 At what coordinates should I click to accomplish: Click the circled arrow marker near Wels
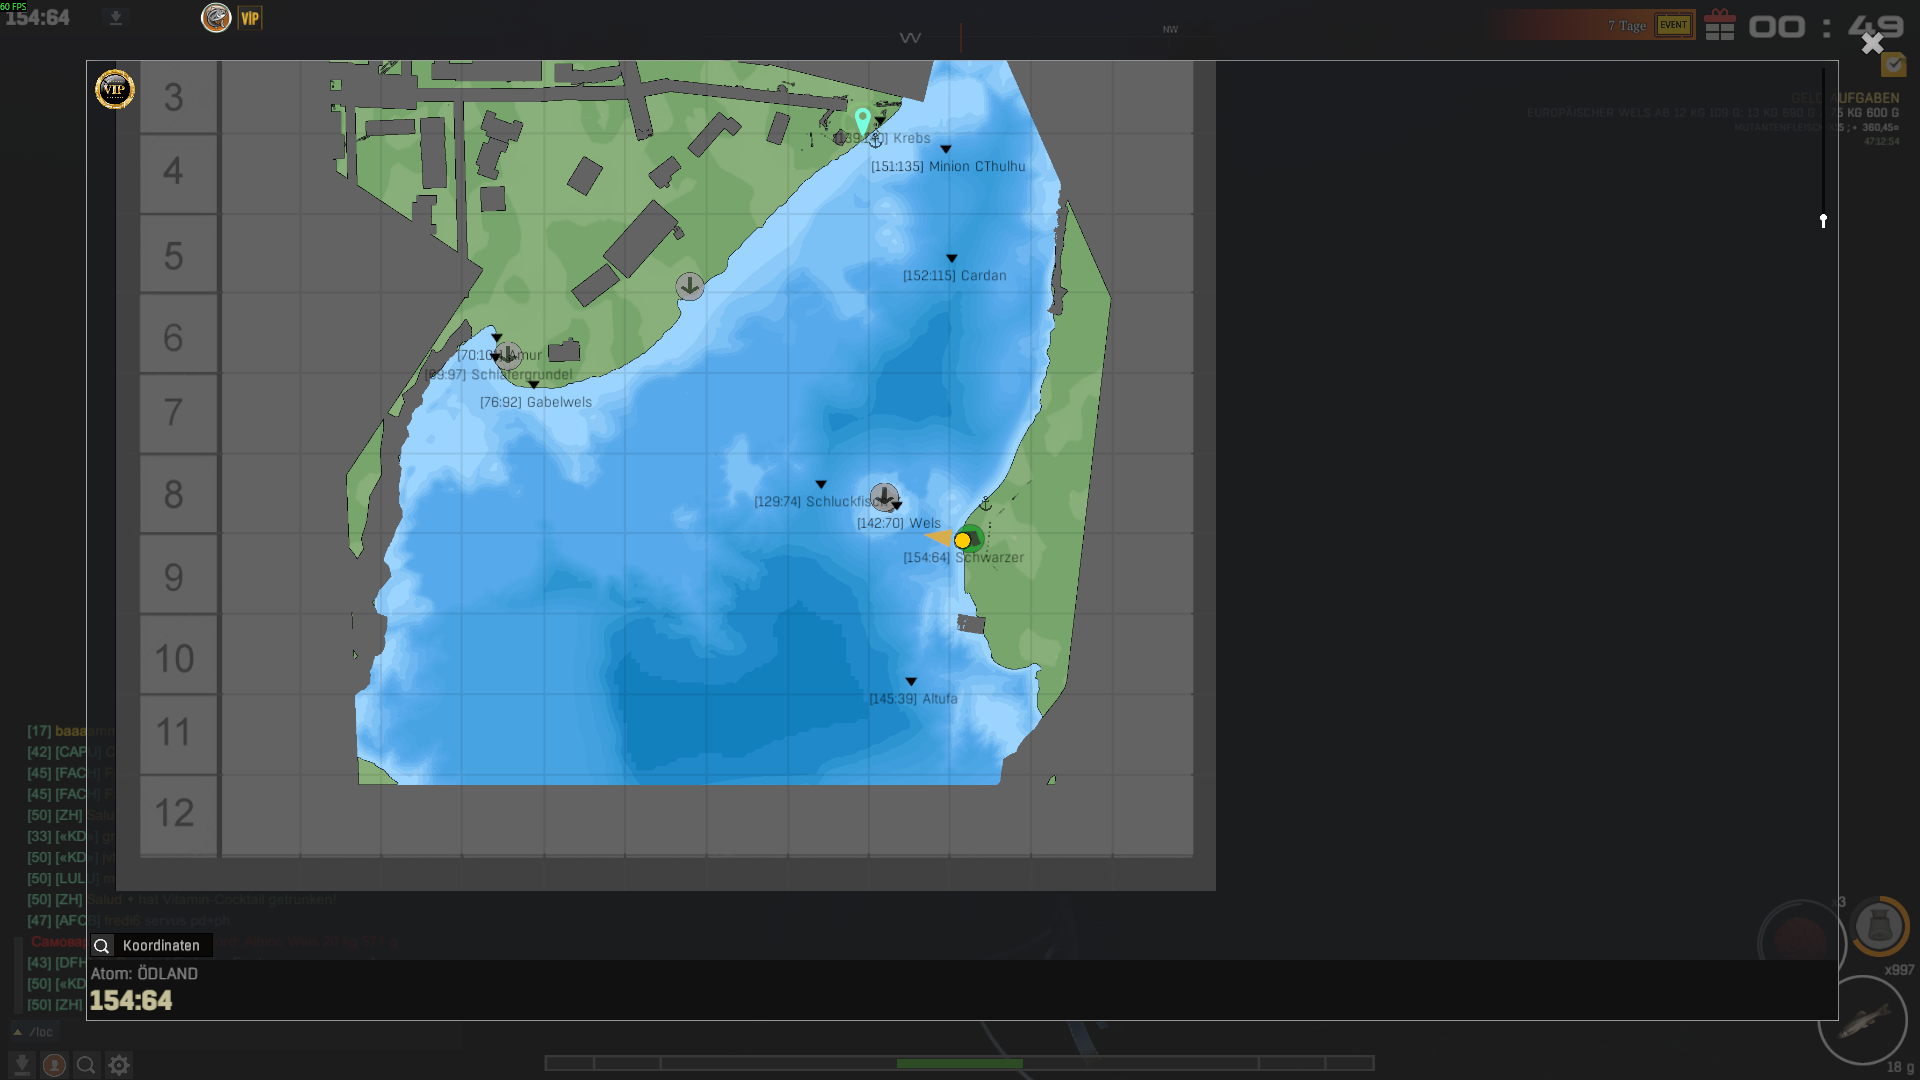point(884,497)
